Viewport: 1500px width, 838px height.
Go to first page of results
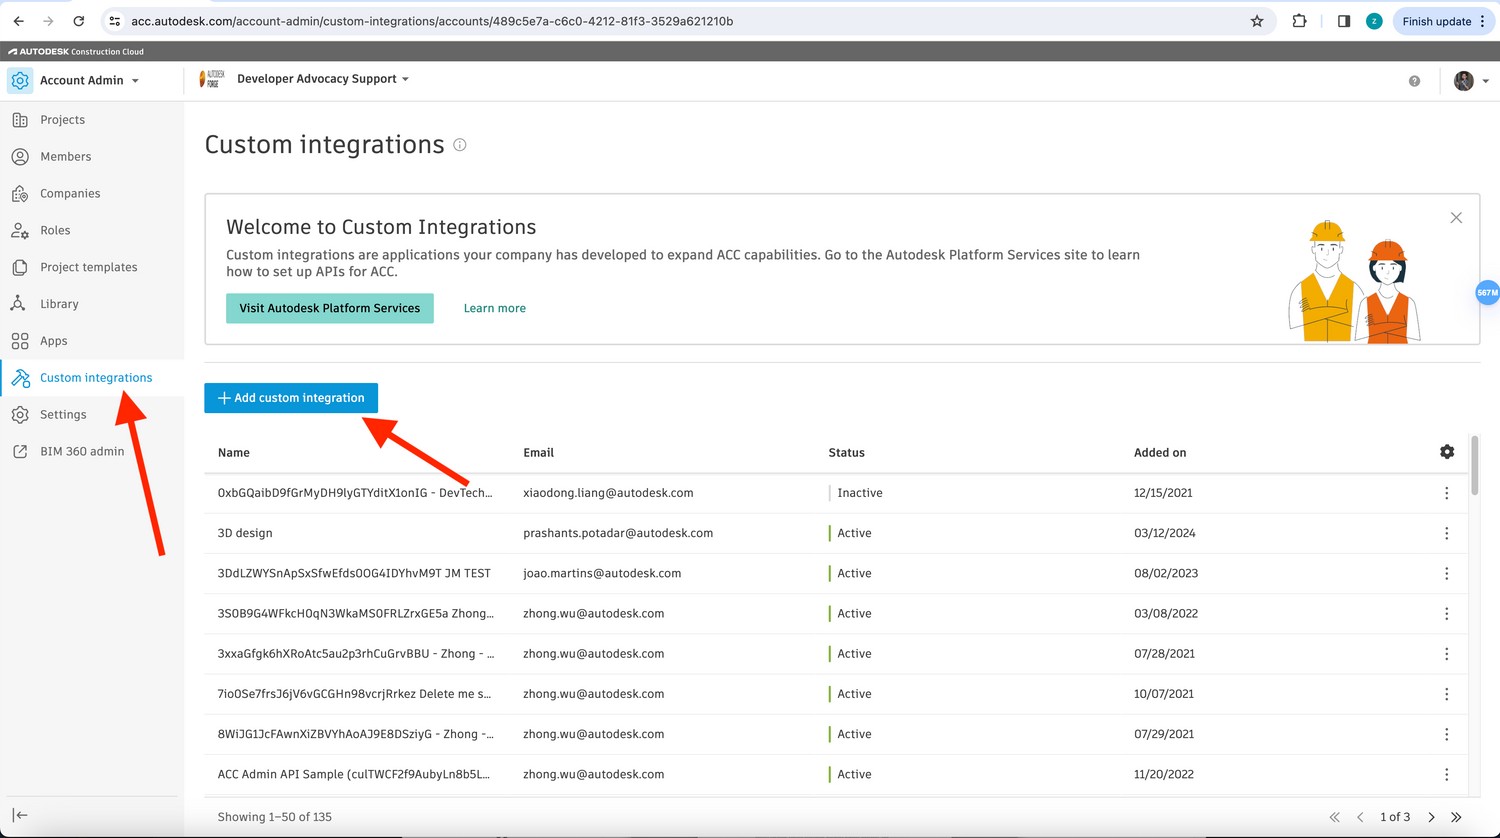click(1334, 817)
